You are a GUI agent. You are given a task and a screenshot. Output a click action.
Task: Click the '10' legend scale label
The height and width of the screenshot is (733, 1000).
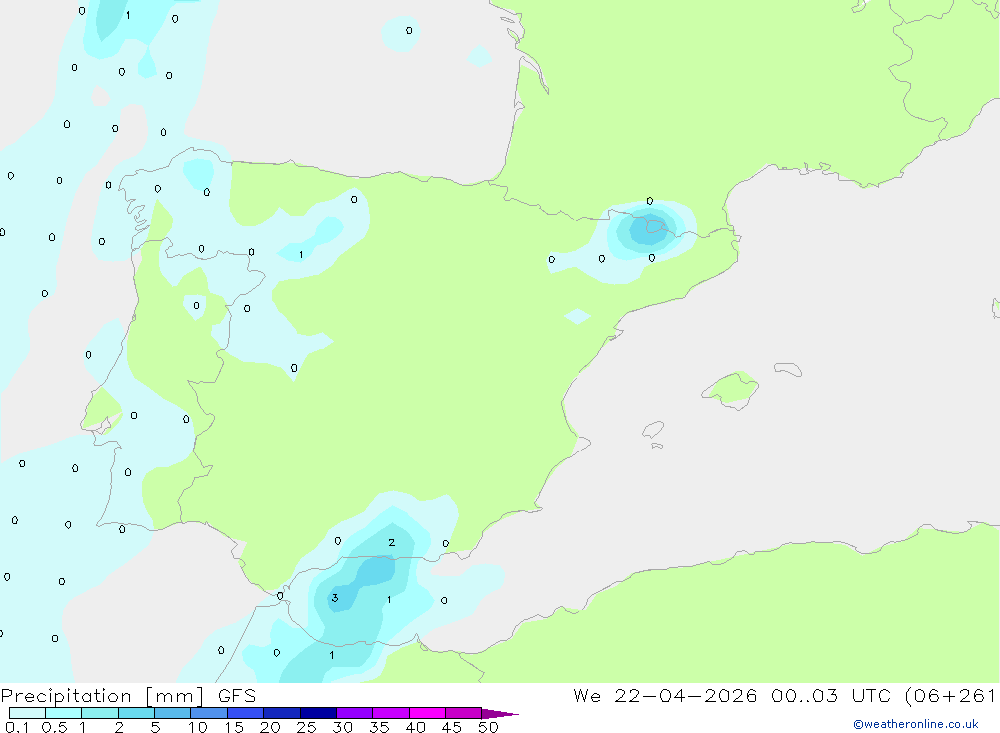tap(198, 727)
